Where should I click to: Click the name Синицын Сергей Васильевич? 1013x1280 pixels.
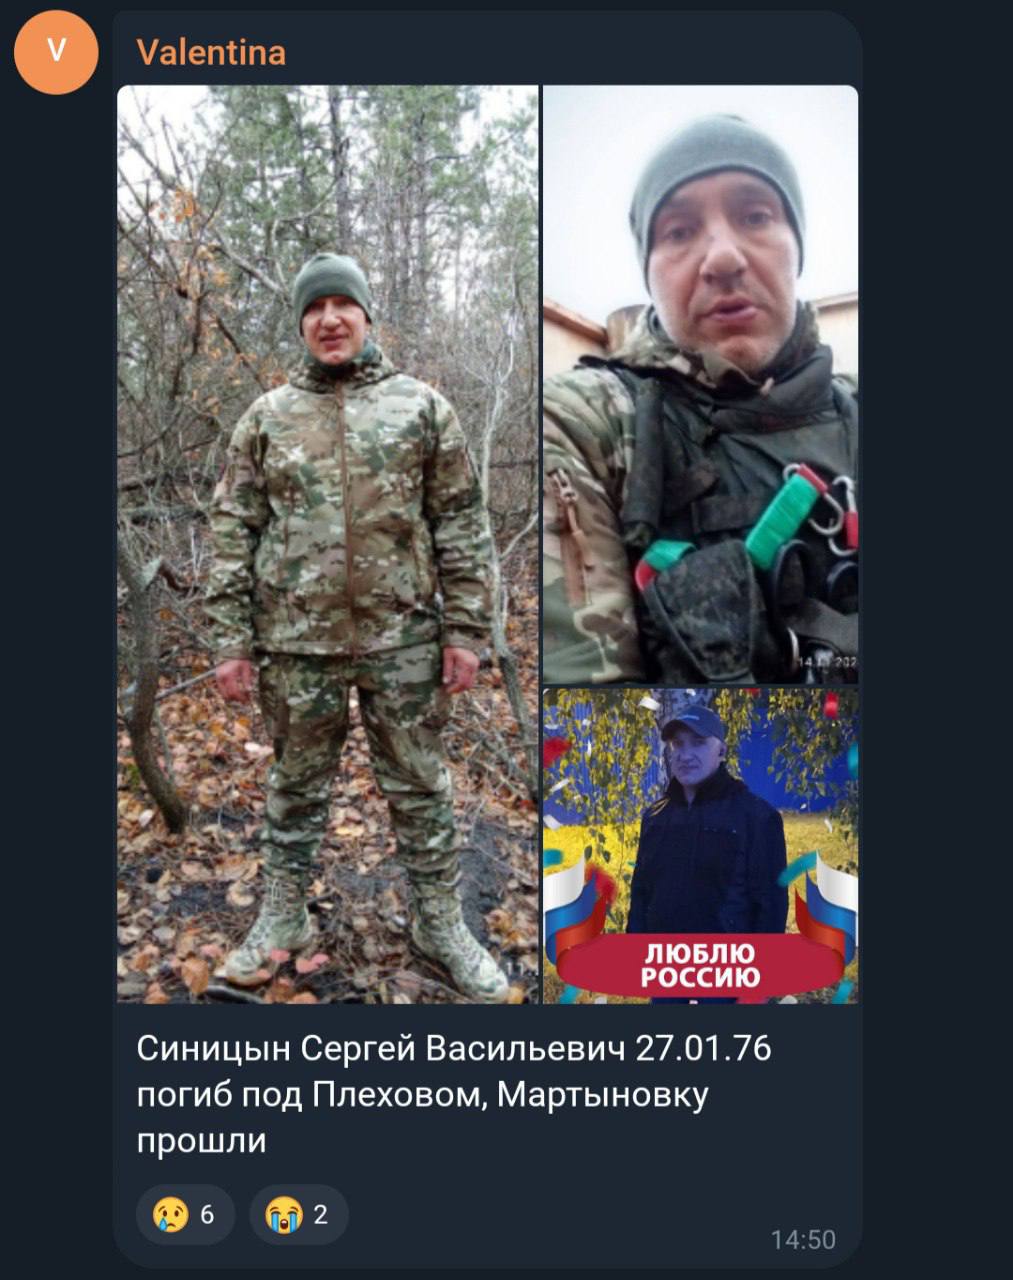click(381, 1050)
